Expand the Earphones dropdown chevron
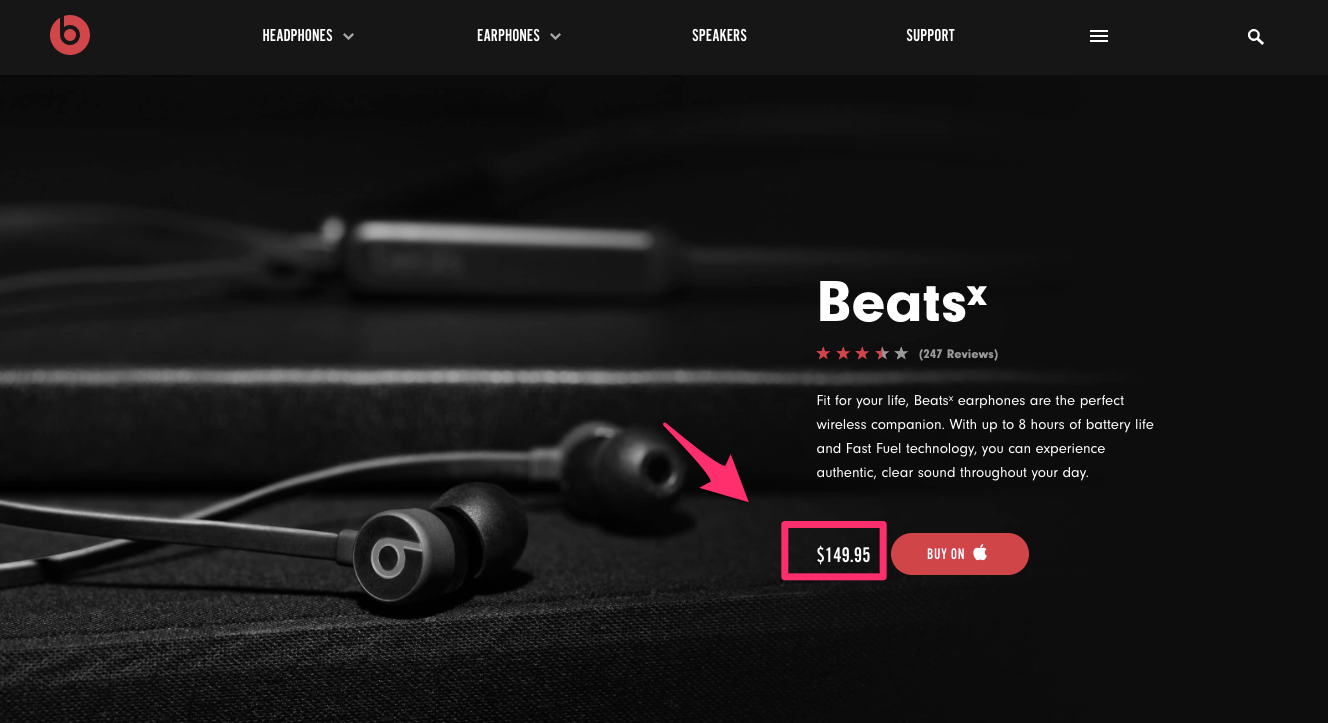The width and height of the screenshot is (1328, 723). (555, 36)
